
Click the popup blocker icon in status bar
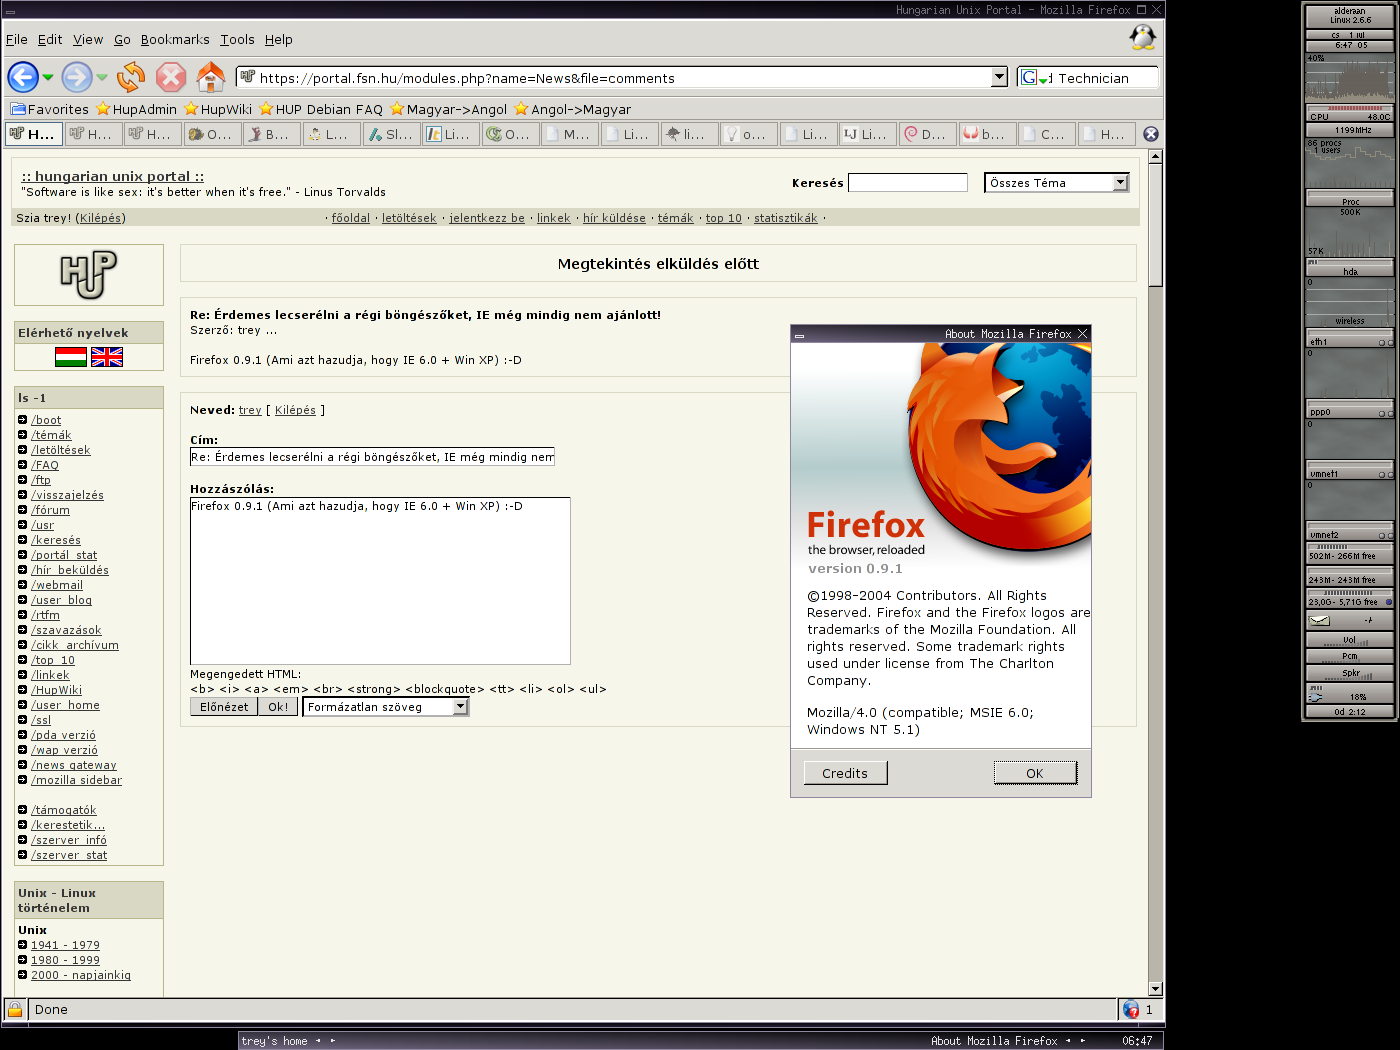(1131, 1009)
